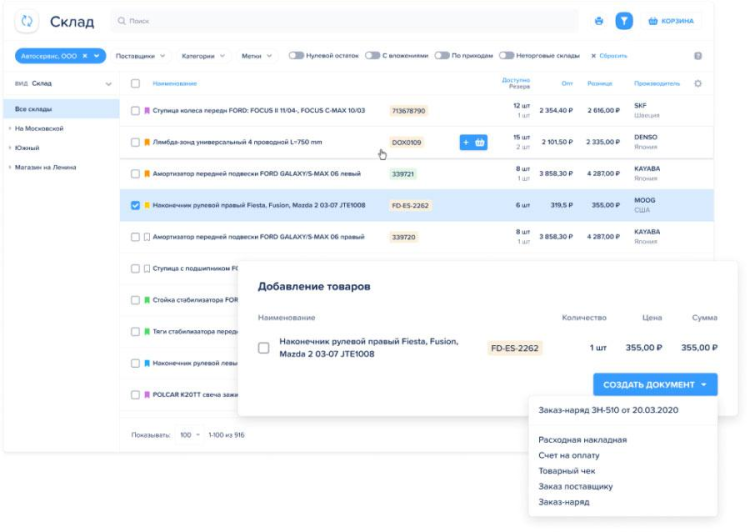The width and height of the screenshot is (750, 532).
Task: Check the item checkbox in Добавление товаров dialog
Action: point(264,348)
